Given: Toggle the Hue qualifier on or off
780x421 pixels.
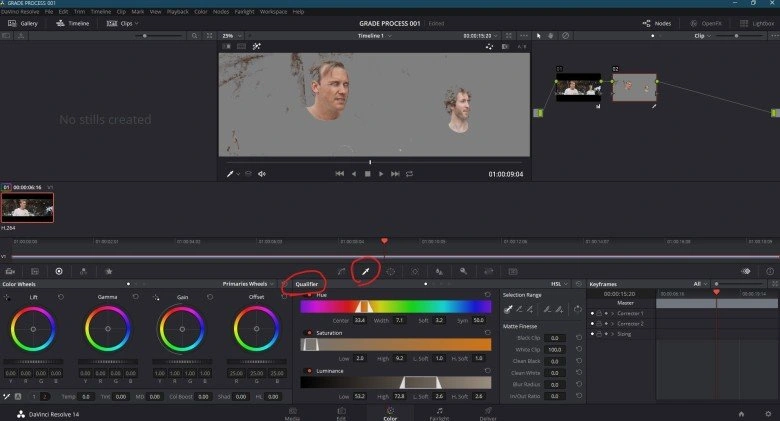Looking at the screenshot, I should (x=309, y=295).
